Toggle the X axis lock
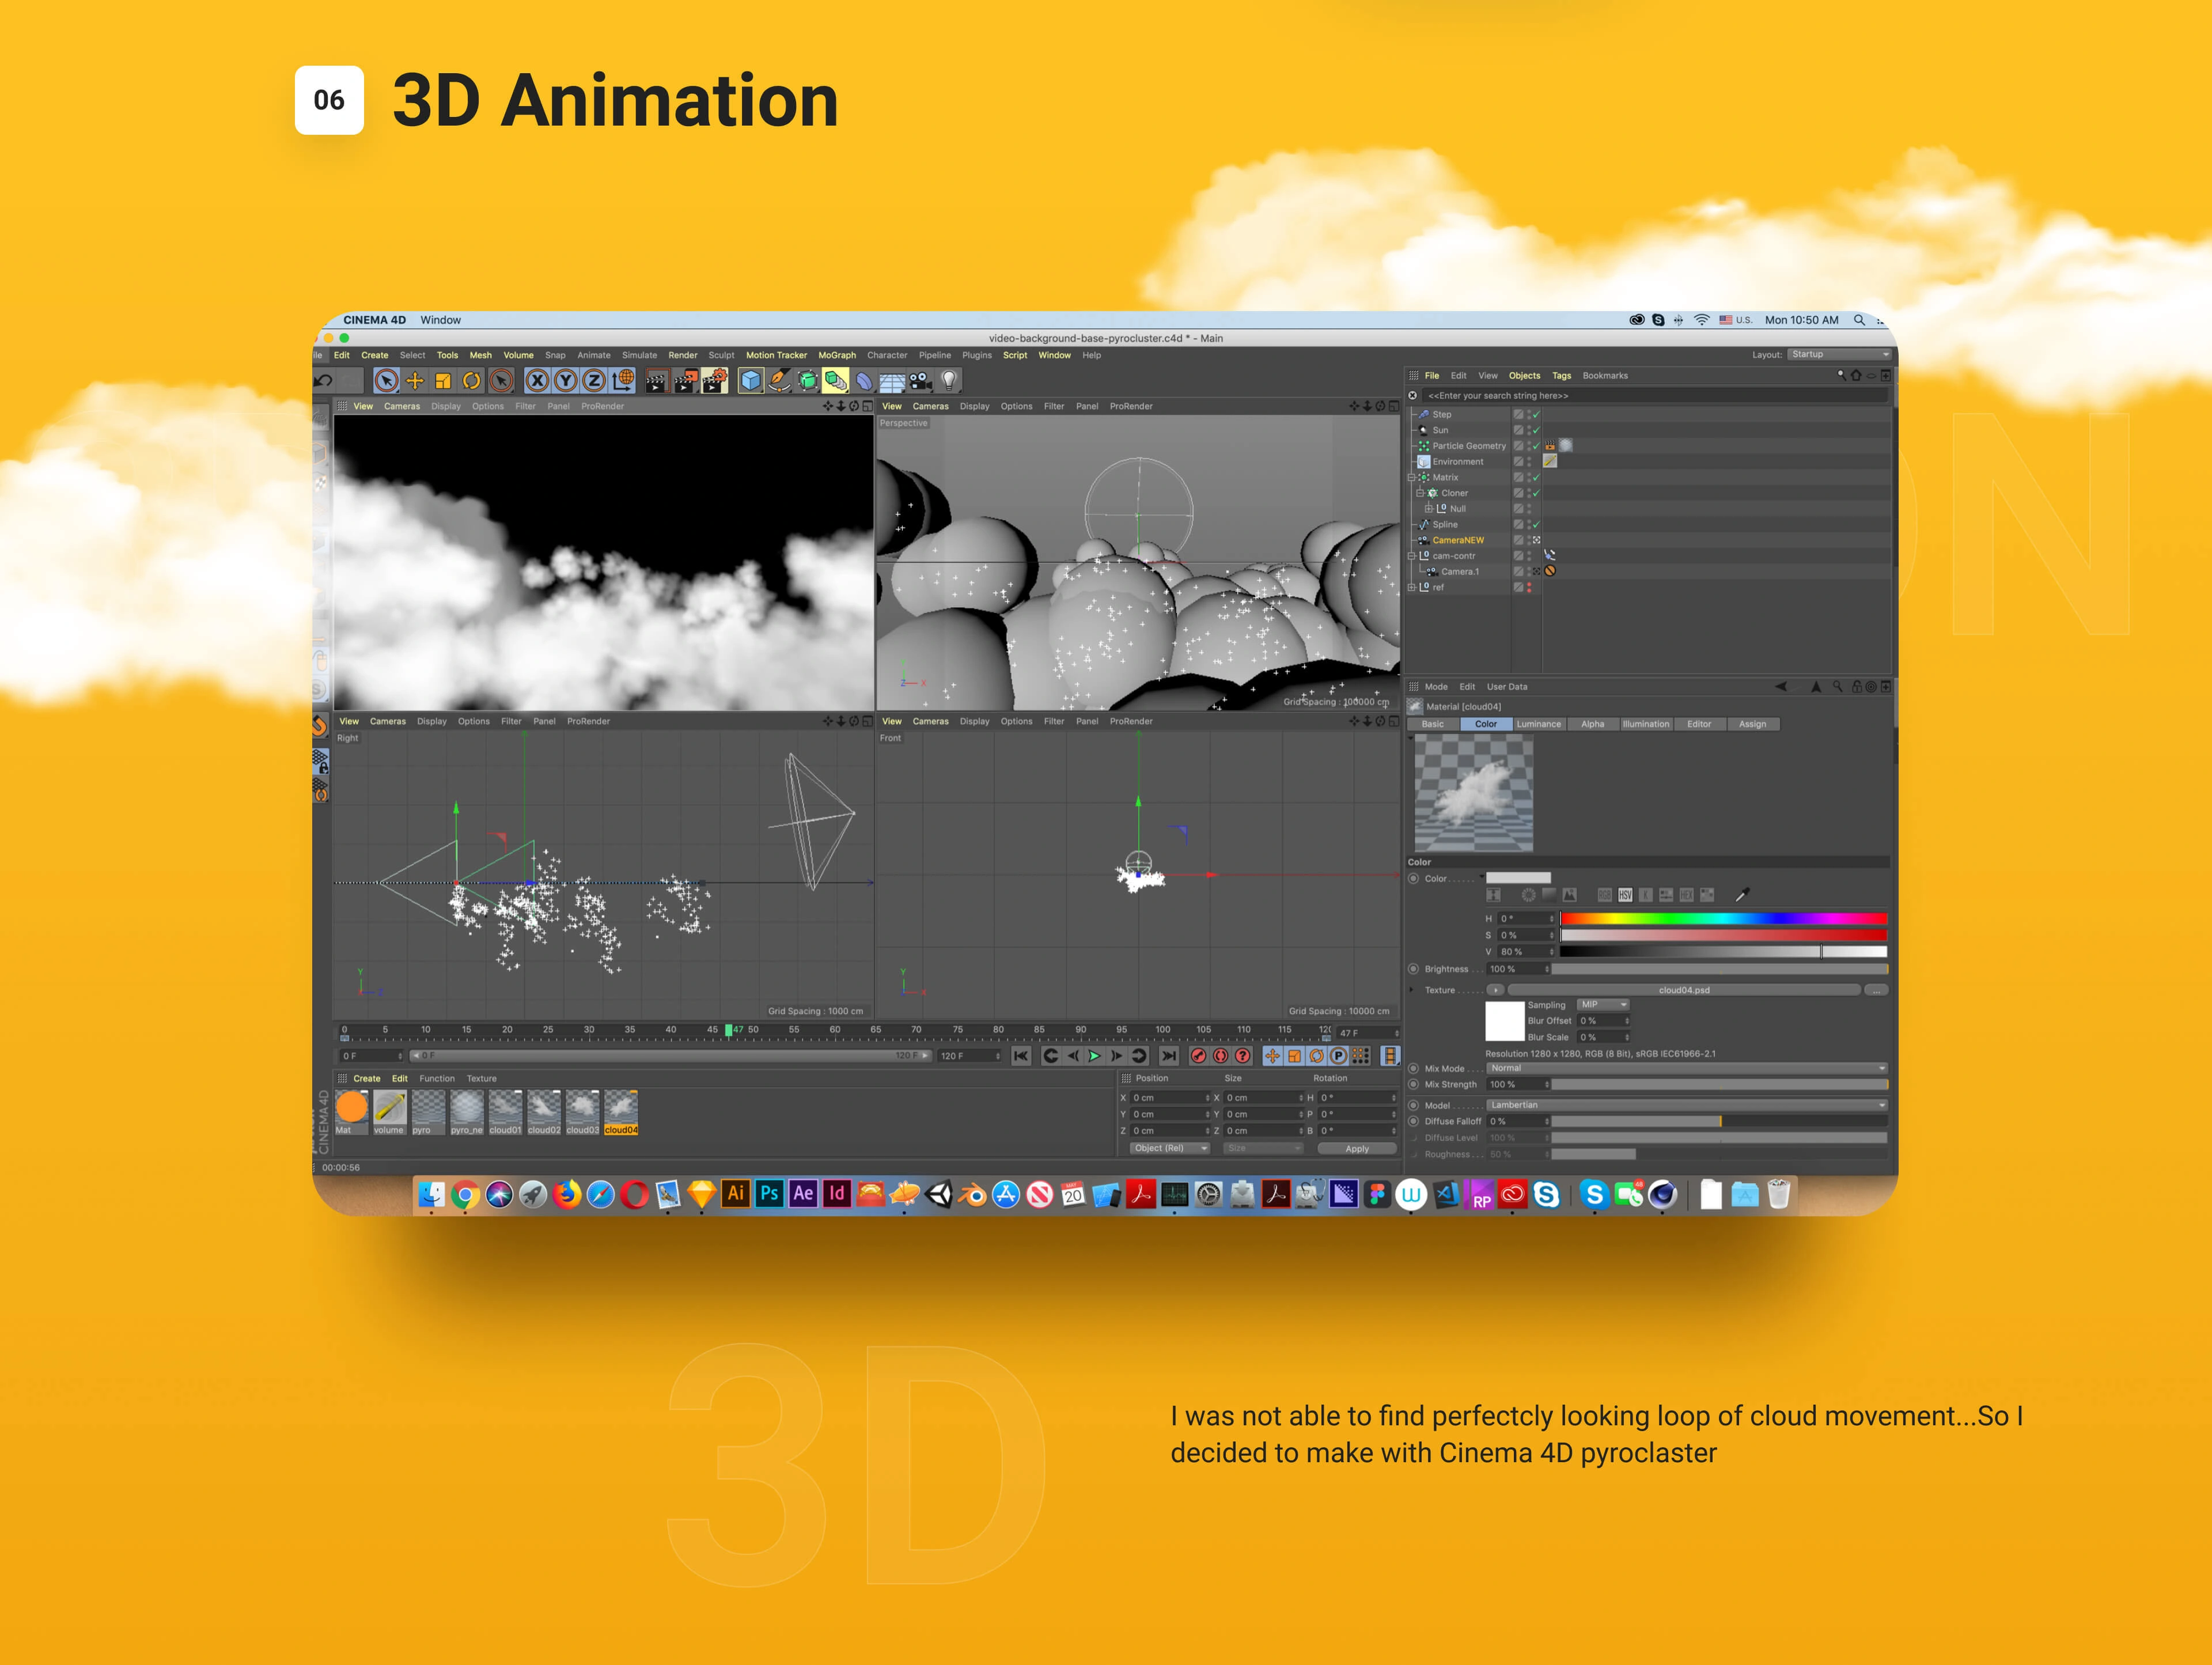This screenshot has width=2212, height=1665. (537, 380)
